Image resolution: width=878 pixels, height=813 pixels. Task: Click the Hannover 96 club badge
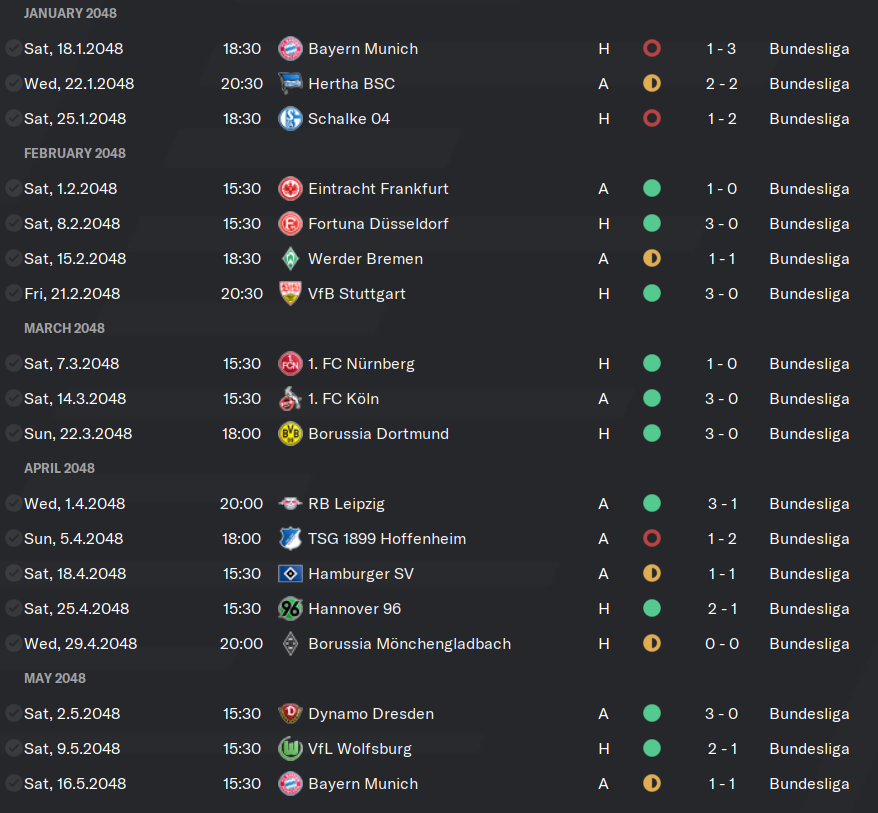pos(290,609)
